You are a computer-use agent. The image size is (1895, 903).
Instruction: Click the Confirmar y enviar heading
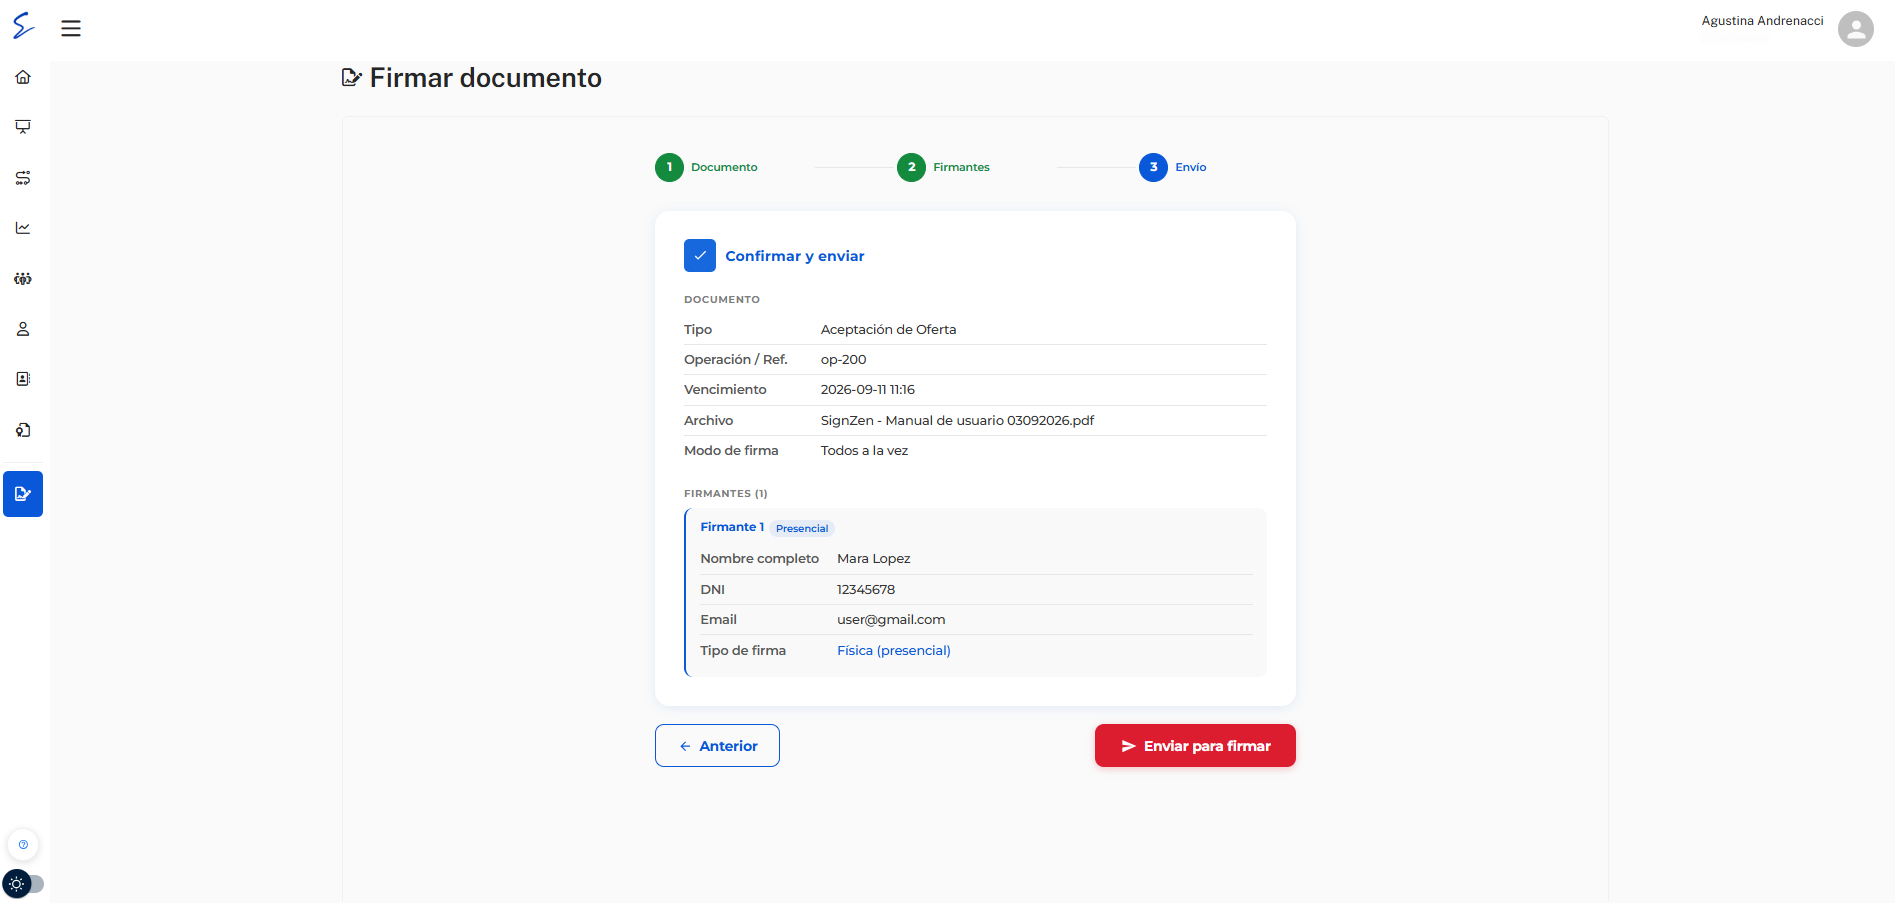pos(795,256)
